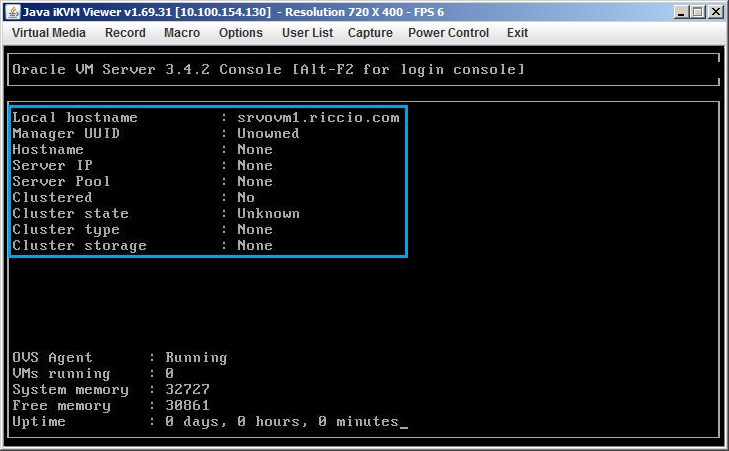
Task: Click the 'Unknown' cluster state value
Action: coord(268,213)
